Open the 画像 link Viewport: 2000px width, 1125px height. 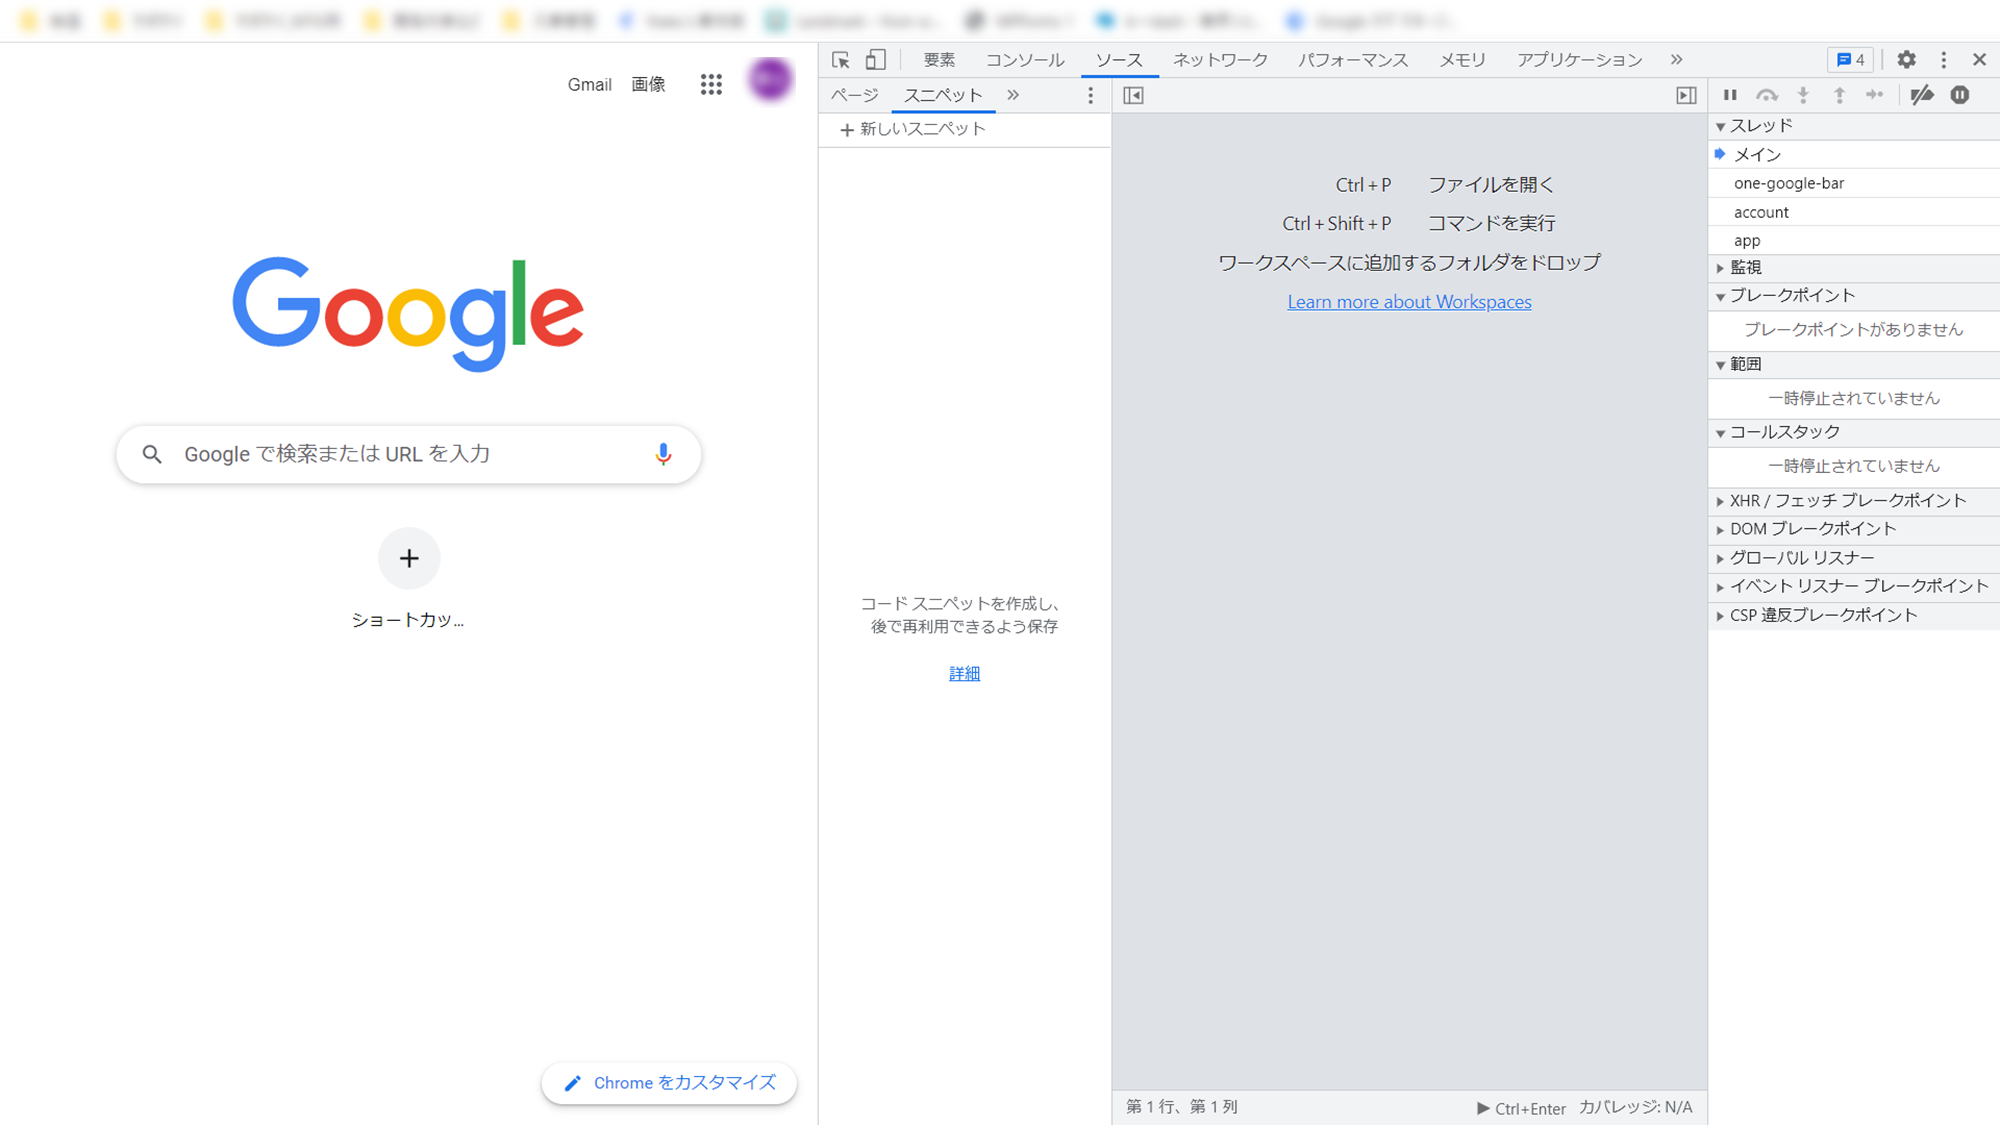click(648, 85)
